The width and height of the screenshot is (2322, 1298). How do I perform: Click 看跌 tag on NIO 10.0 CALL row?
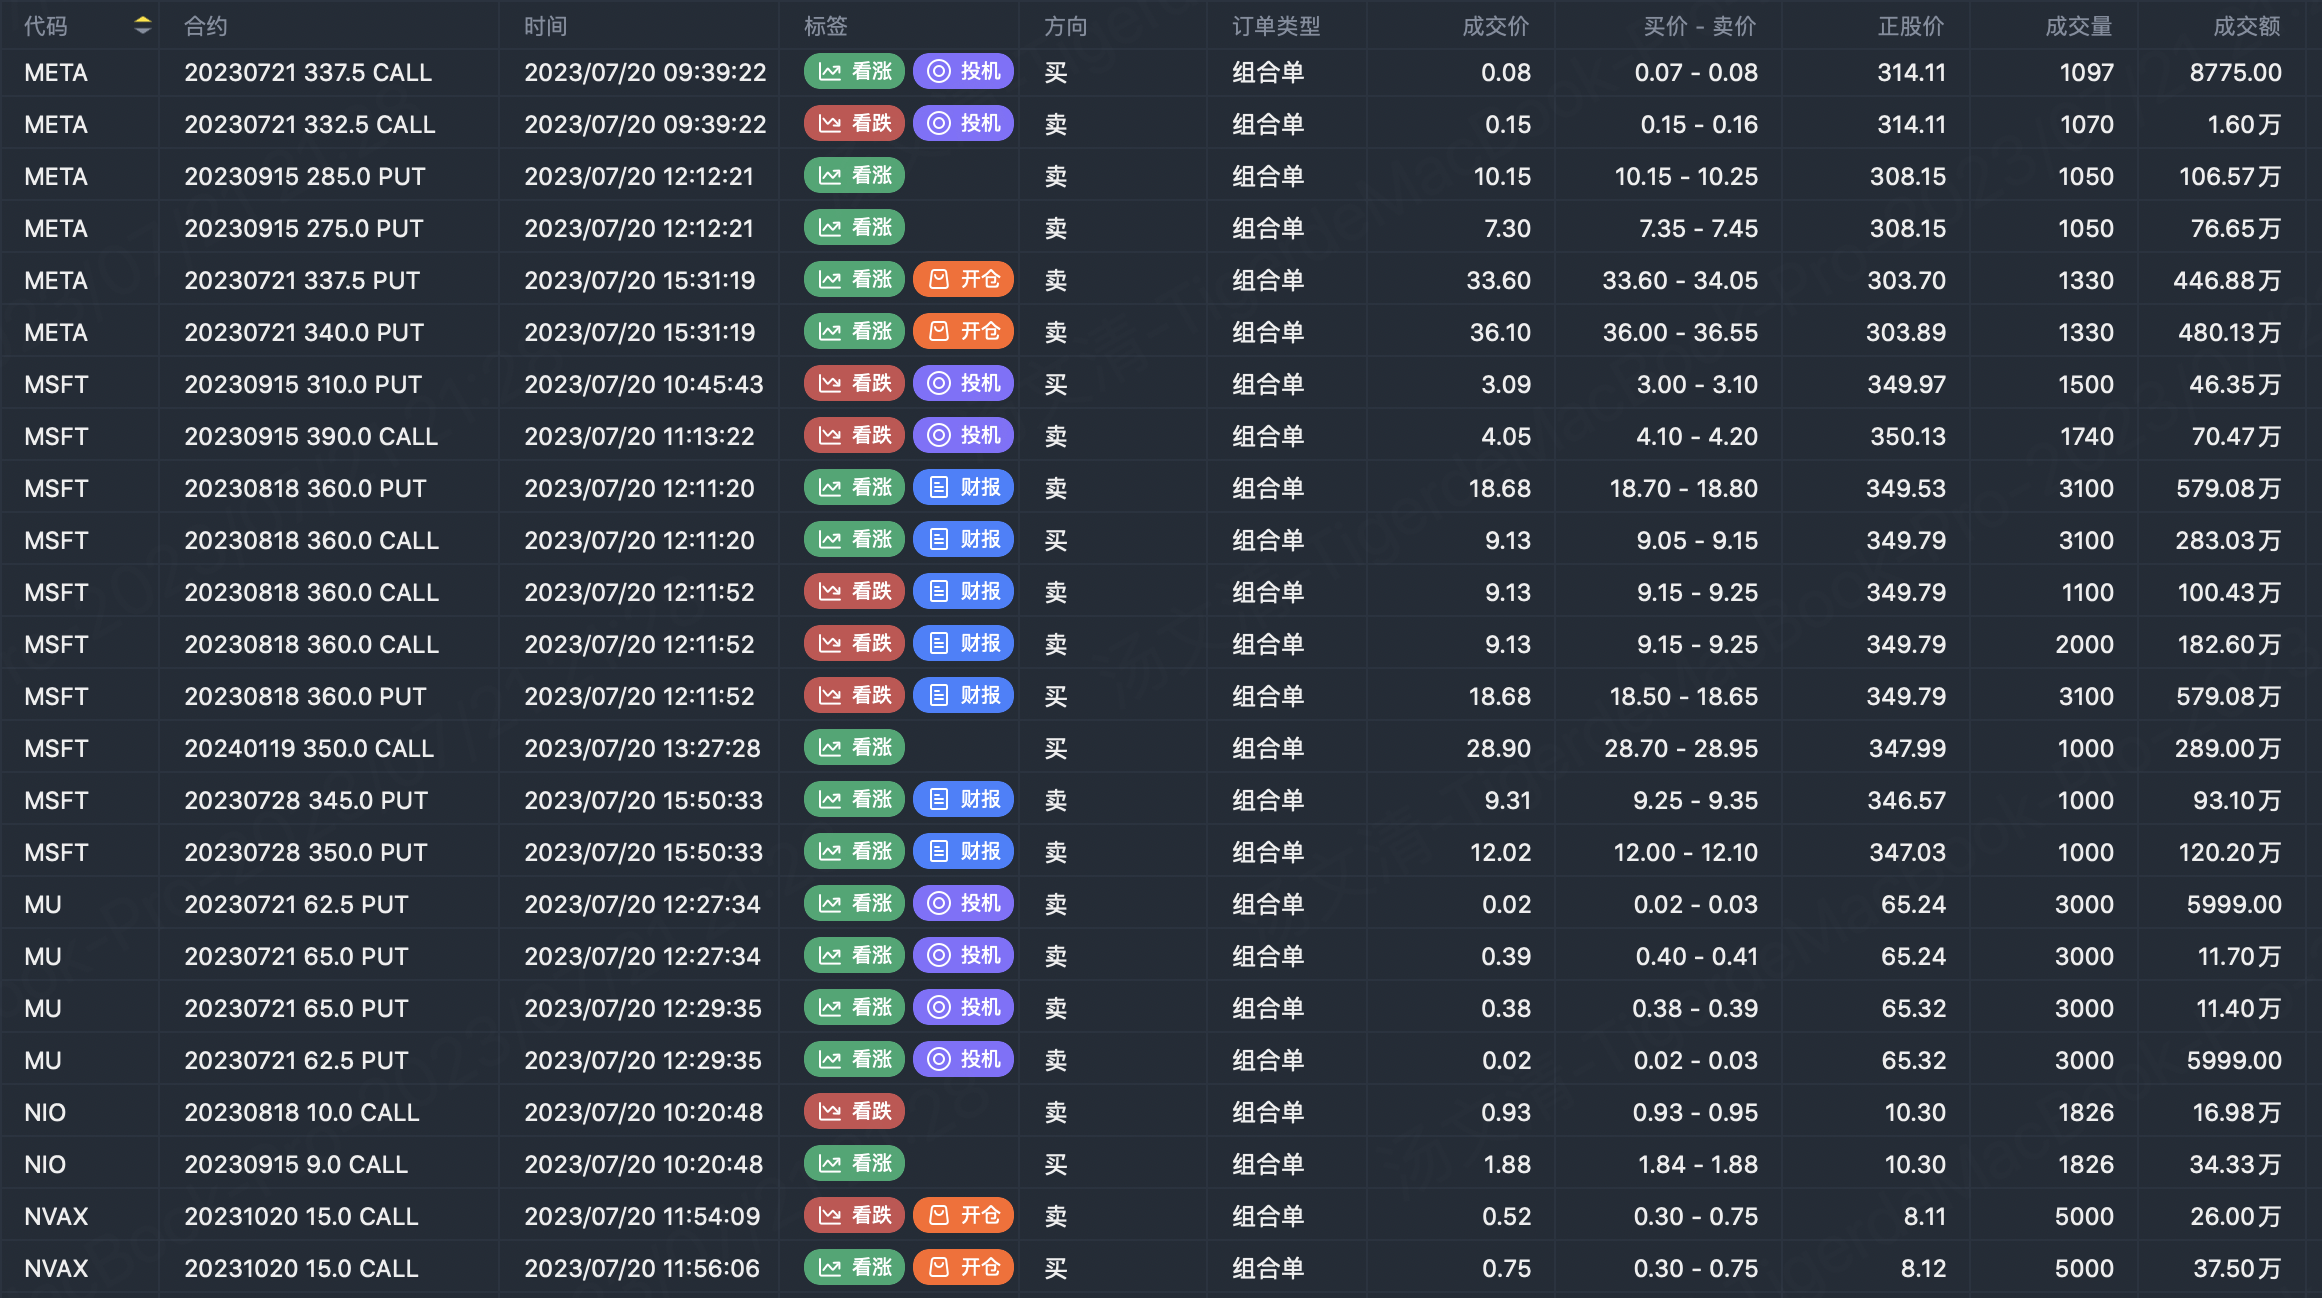[854, 1112]
